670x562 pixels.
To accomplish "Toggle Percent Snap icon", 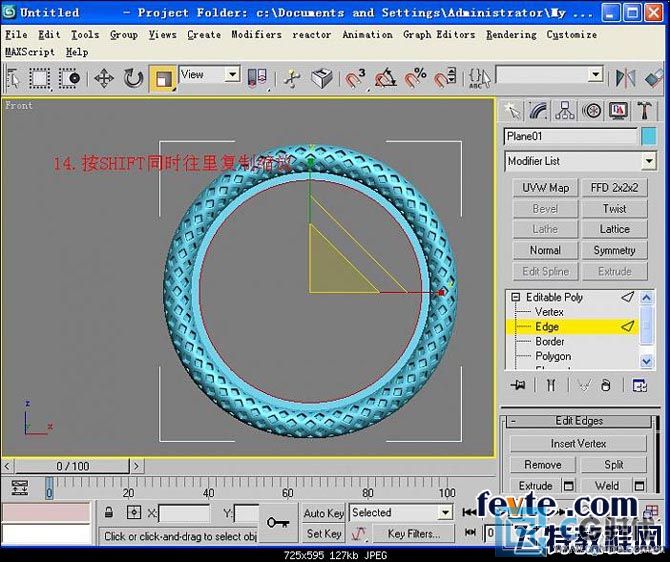I will point(415,79).
